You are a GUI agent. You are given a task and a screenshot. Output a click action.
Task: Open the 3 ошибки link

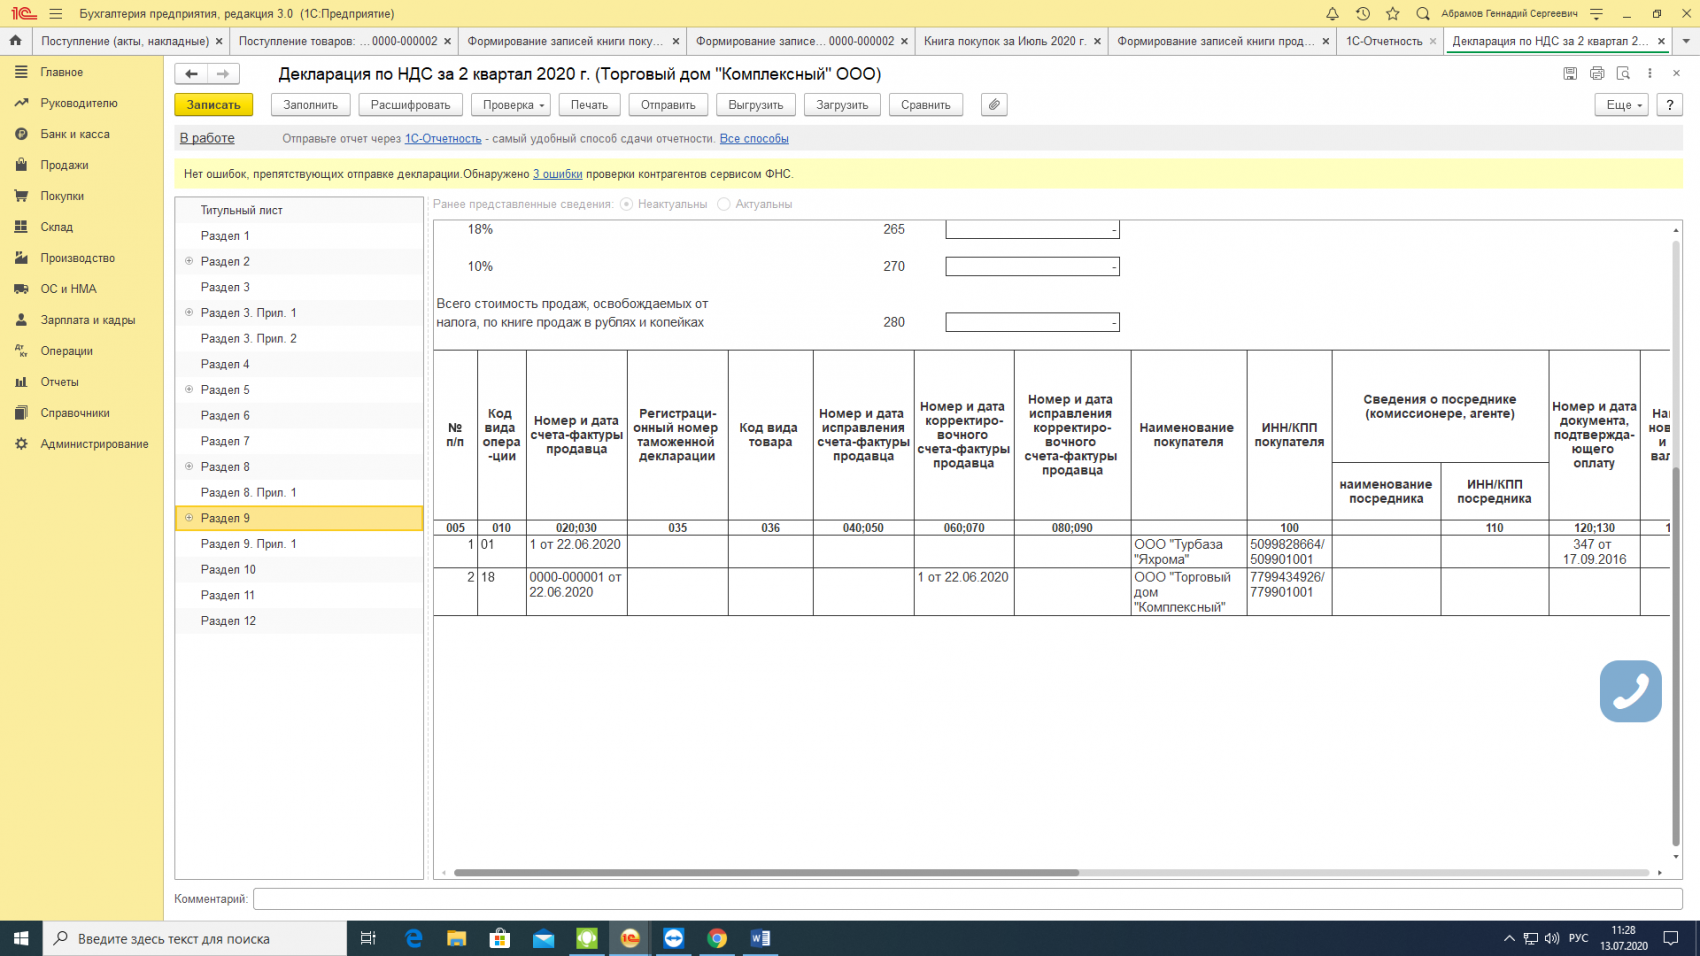click(557, 174)
